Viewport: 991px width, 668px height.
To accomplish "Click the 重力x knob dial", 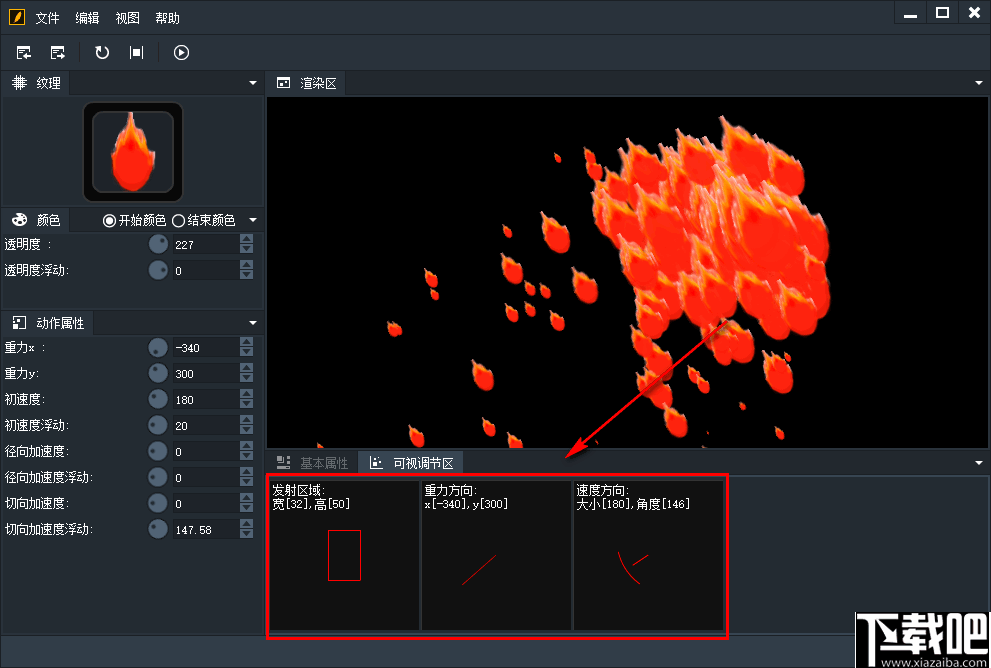I will tap(158, 347).
